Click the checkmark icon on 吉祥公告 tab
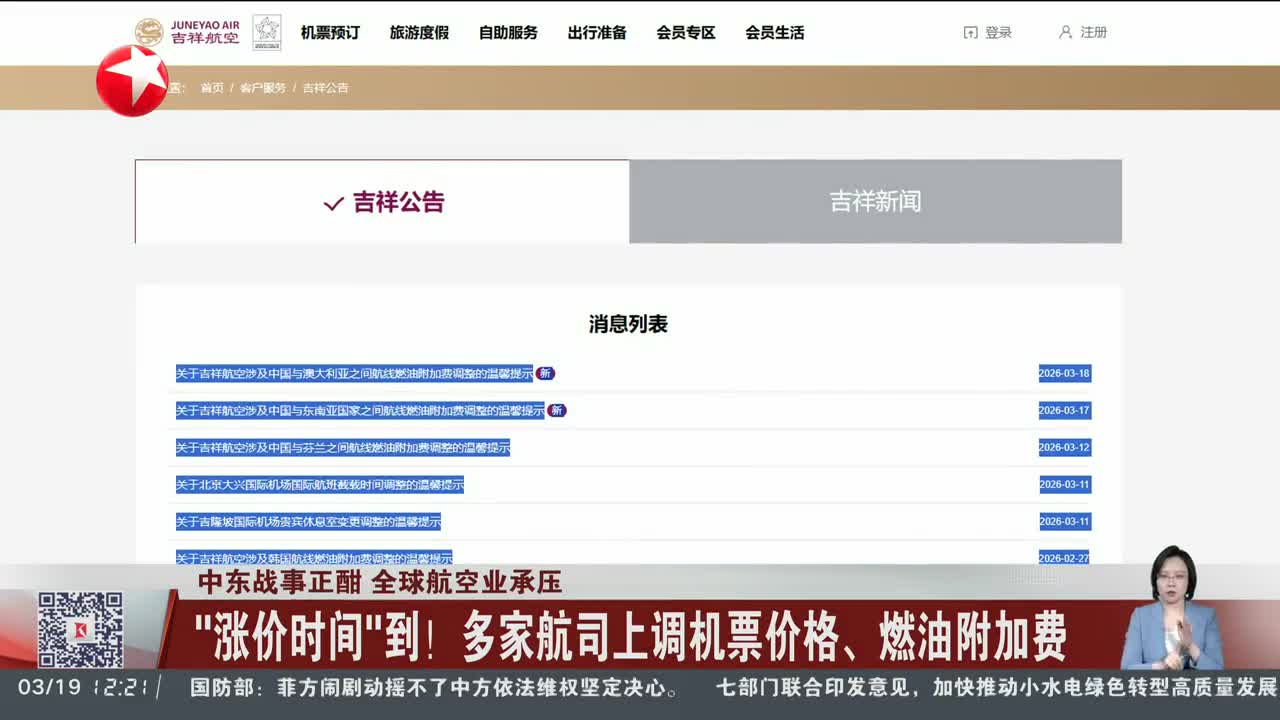This screenshot has width=1280, height=720. [x=333, y=203]
